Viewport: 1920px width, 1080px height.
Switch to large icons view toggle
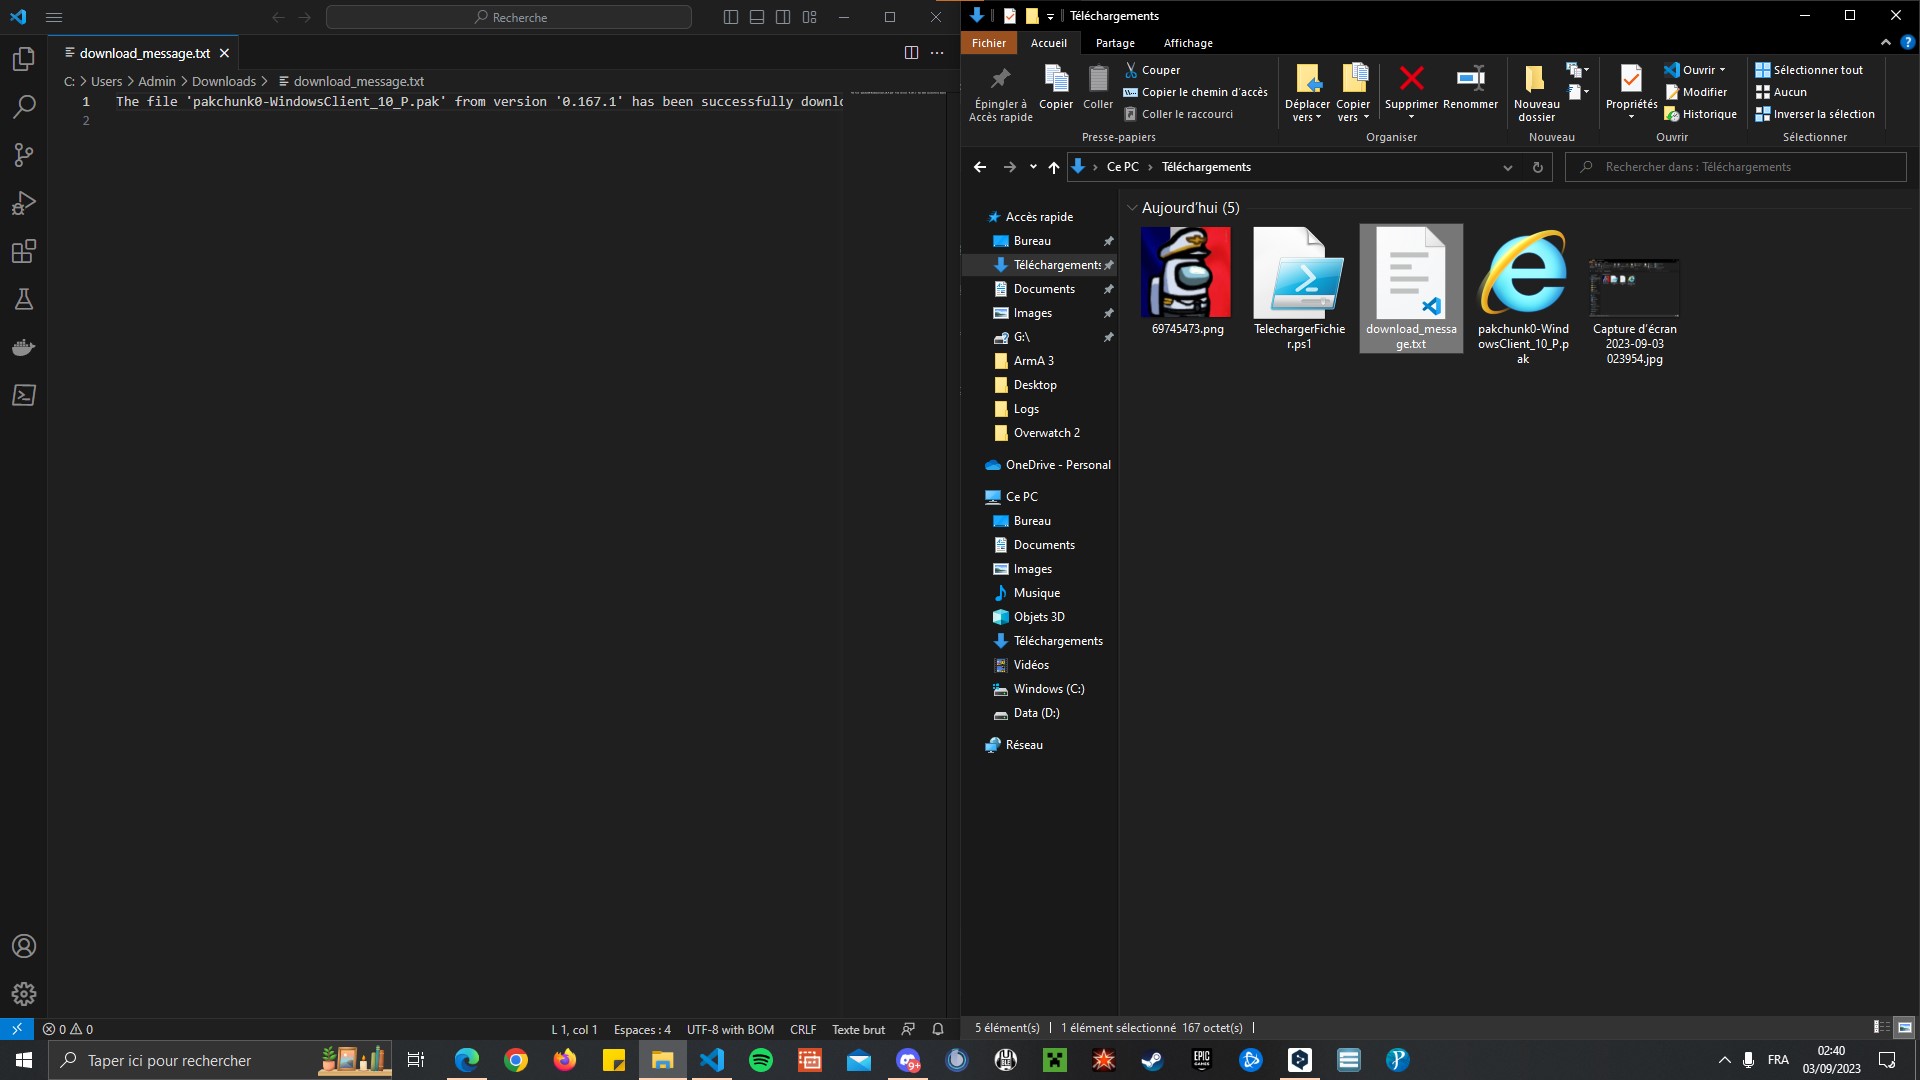[x=1904, y=1027]
